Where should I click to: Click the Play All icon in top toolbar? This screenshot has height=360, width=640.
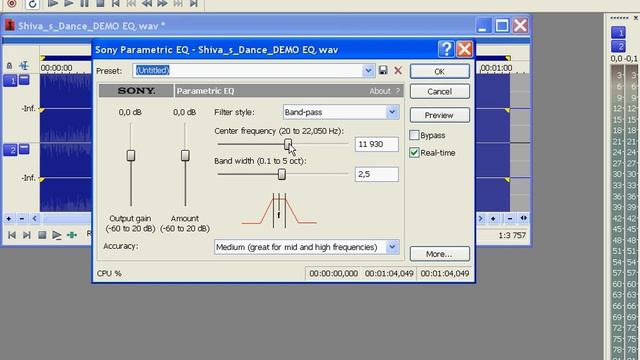(x=53, y=4)
